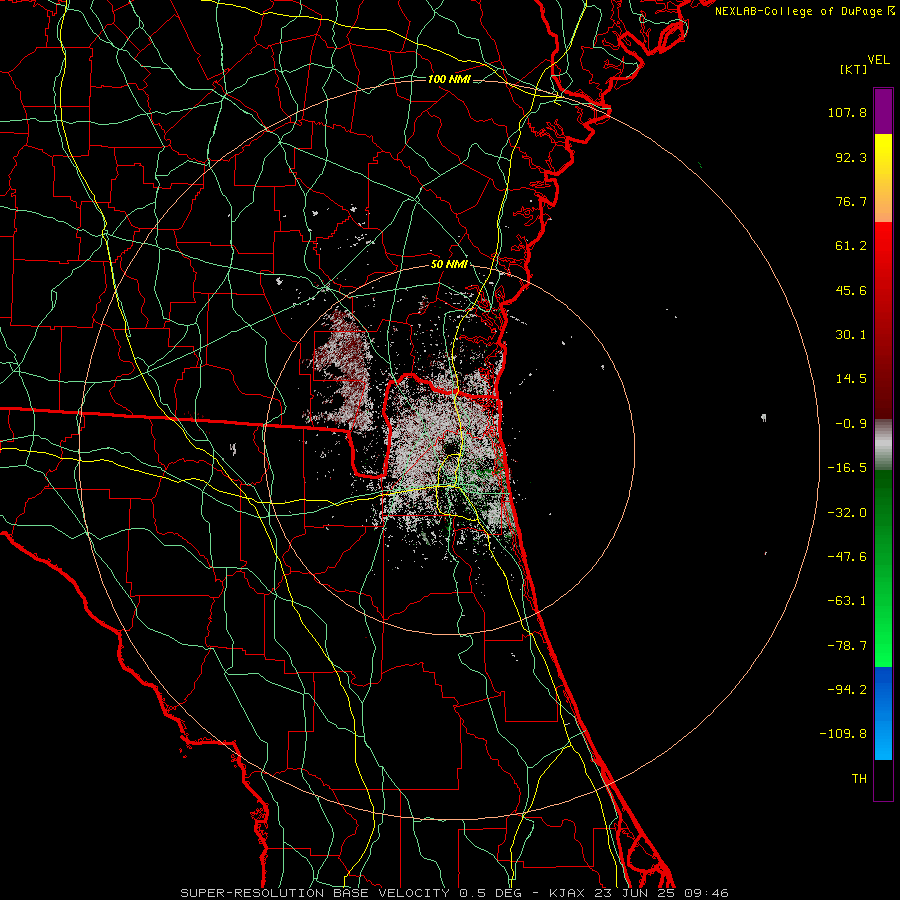The image size is (900, 900).
Task: Click the -78.7 legend value
Action: (847, 646)
